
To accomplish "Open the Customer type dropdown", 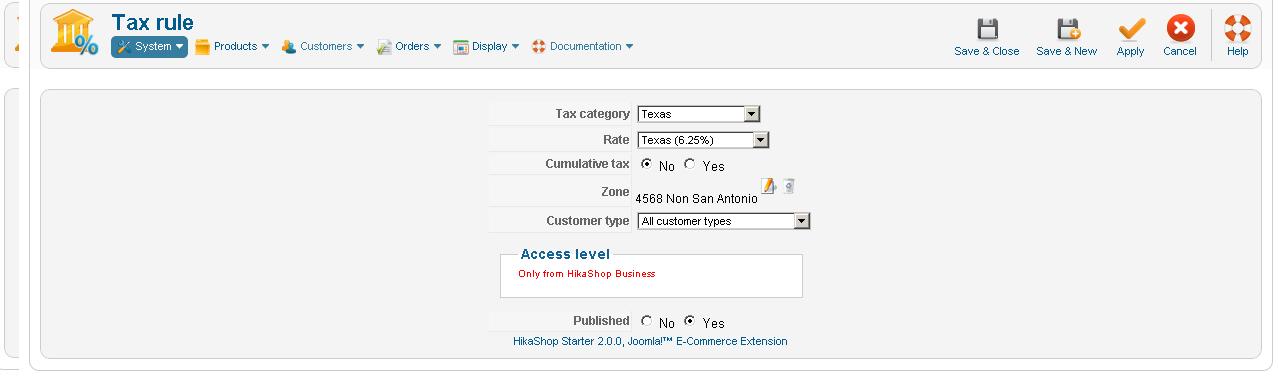I will coord(723,221).
